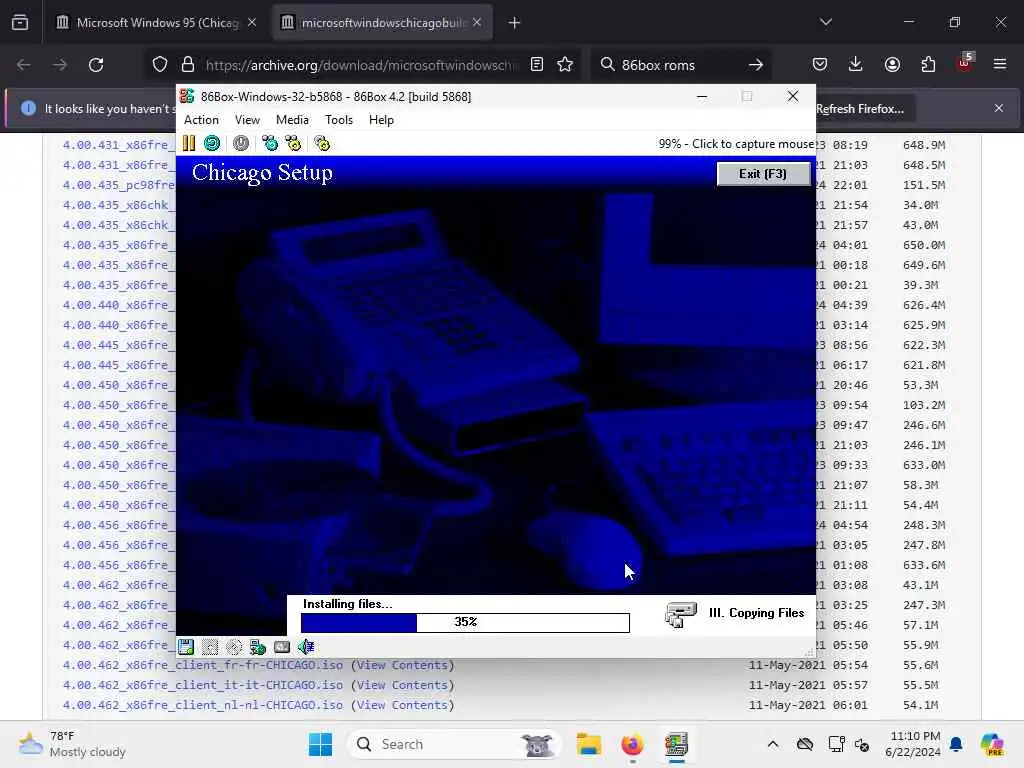Click the gray device icon beside the speaker

click(282, 647)
